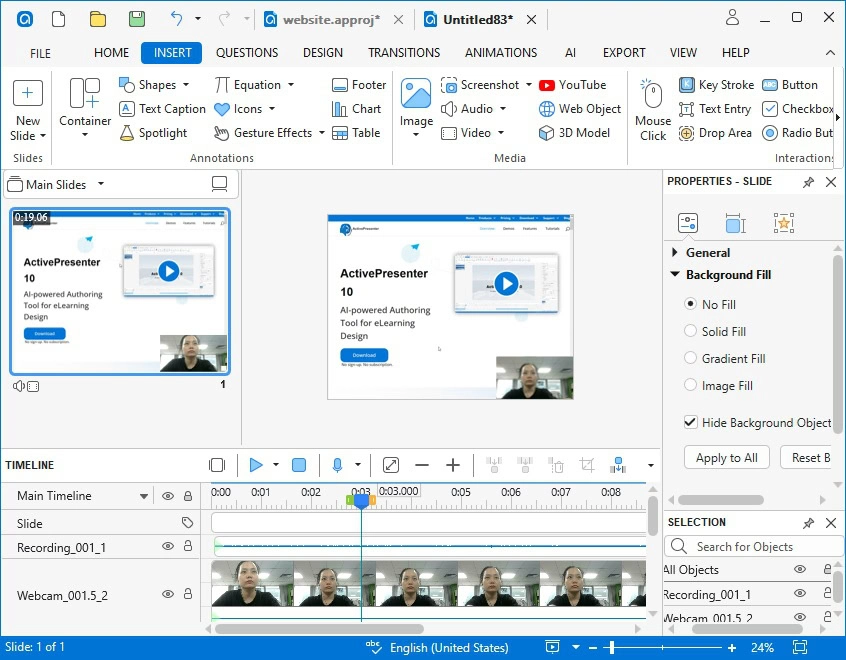
Task: Click the record narration microphone icon
Action: pyautogui.click(x=337, y=465)
